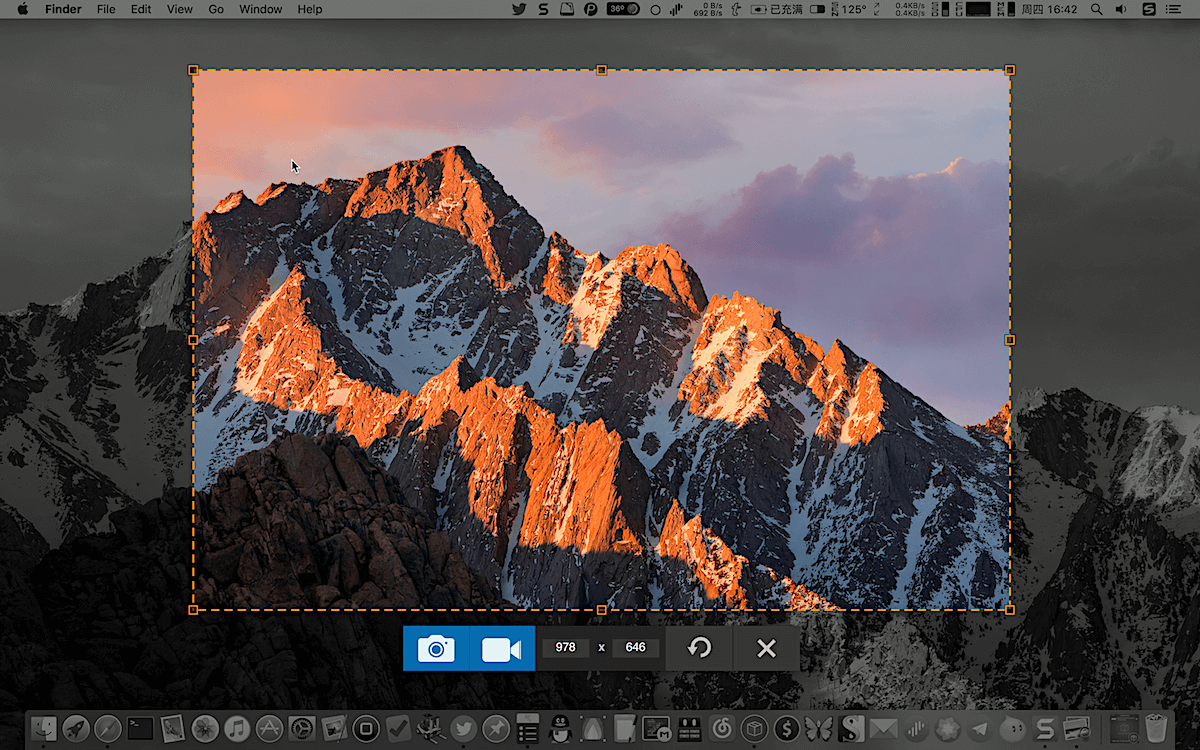Reset the selection with the undo arrow
Screen dimensions: 1200x750
[x=699, y=649]
